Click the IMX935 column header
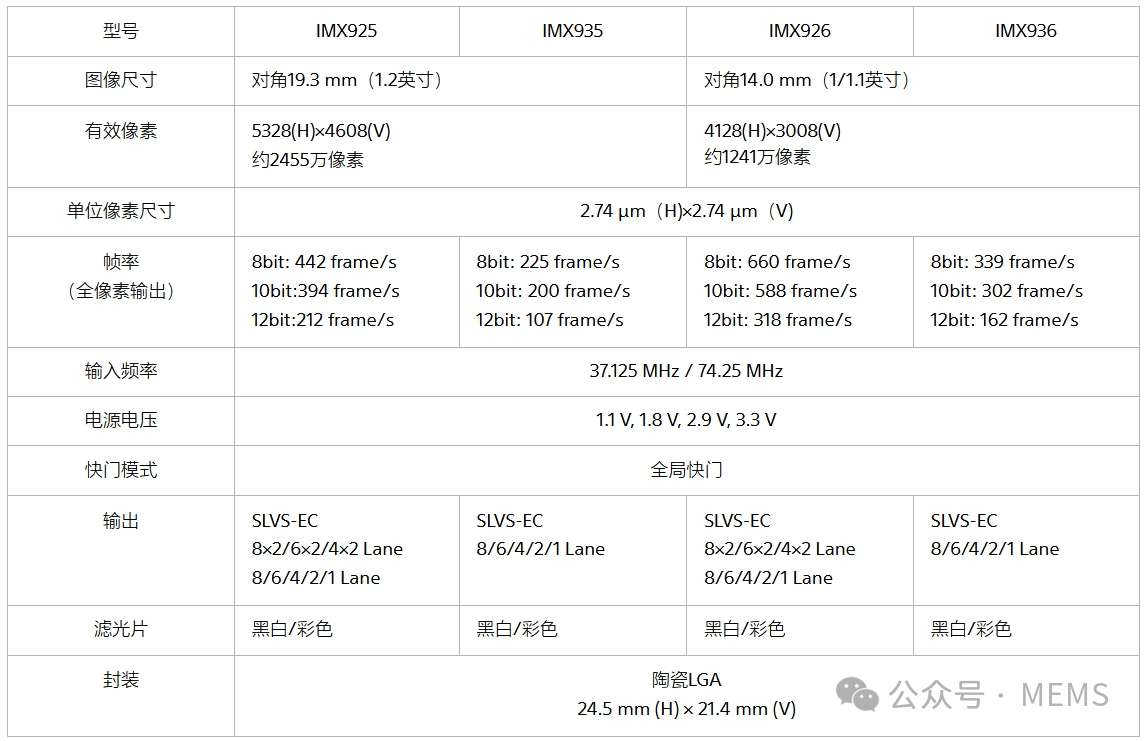 click(x=572, y=31)
